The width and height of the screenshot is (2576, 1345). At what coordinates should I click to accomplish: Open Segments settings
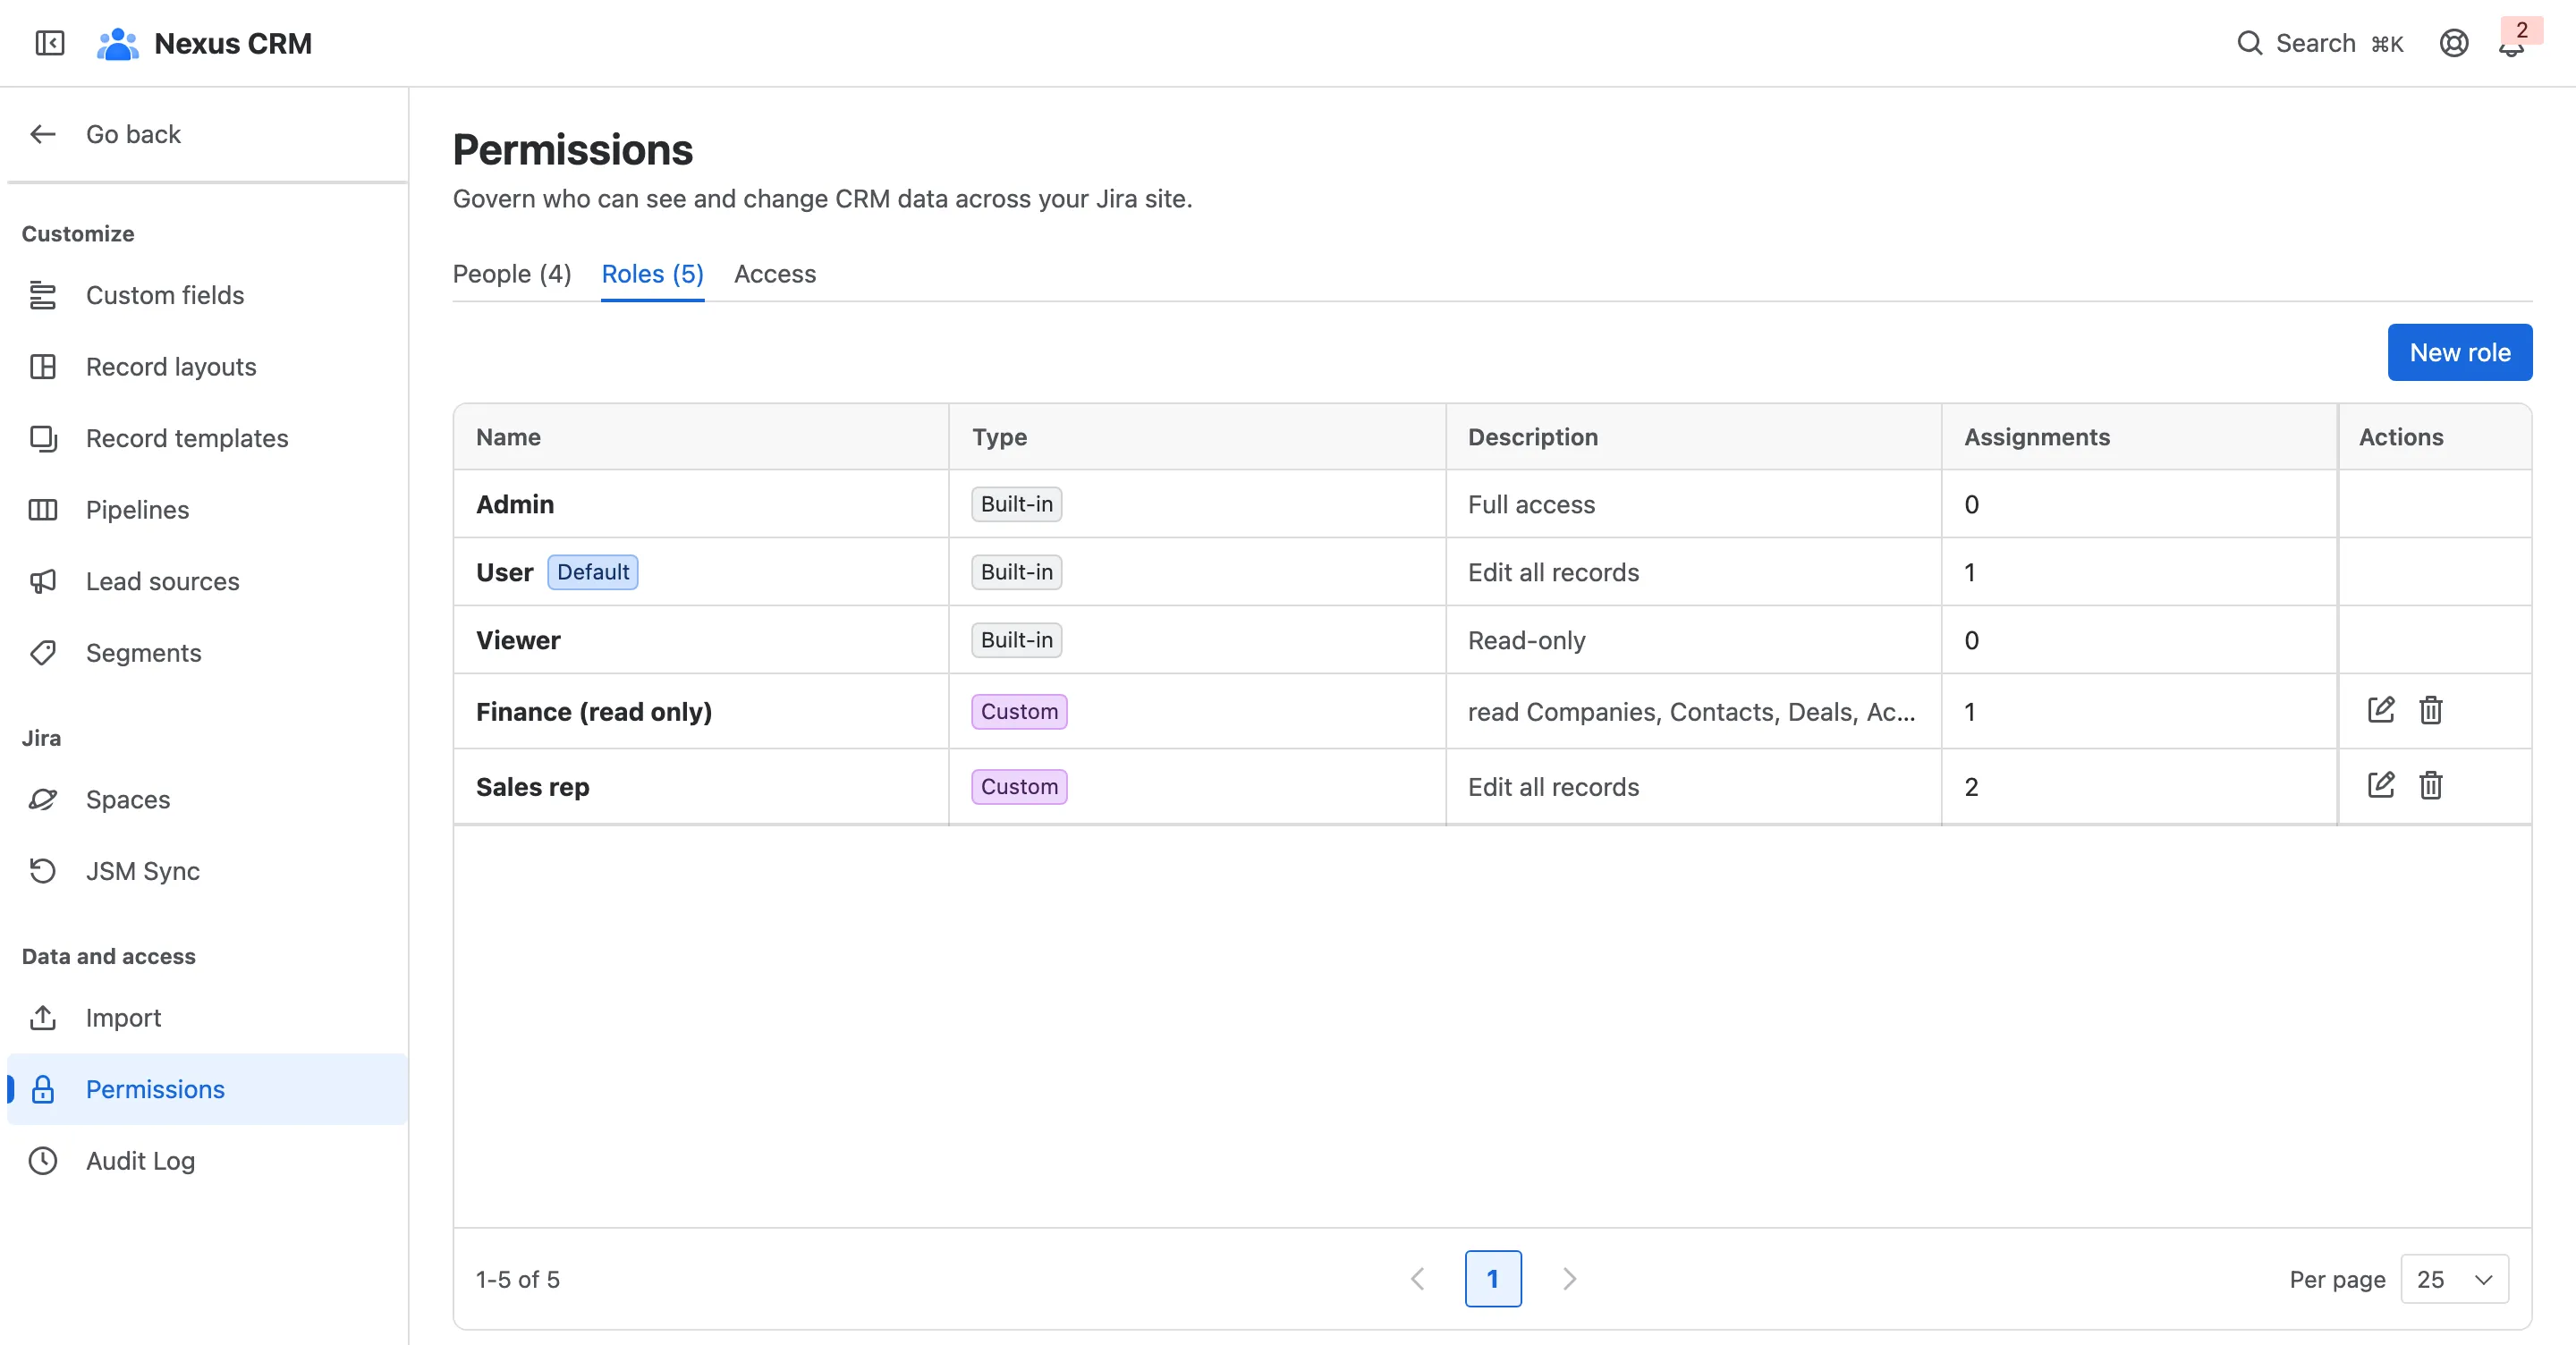(x=207, y=653)
